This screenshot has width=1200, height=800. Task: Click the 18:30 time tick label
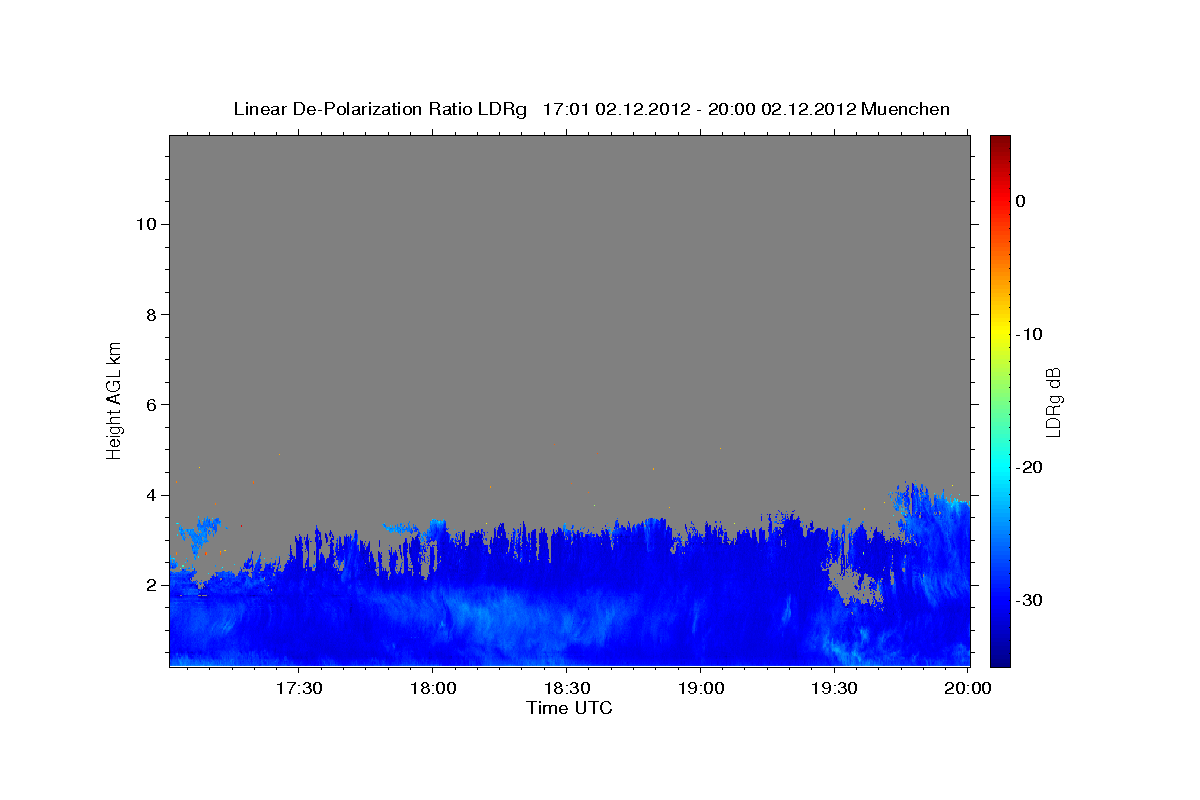566,689
